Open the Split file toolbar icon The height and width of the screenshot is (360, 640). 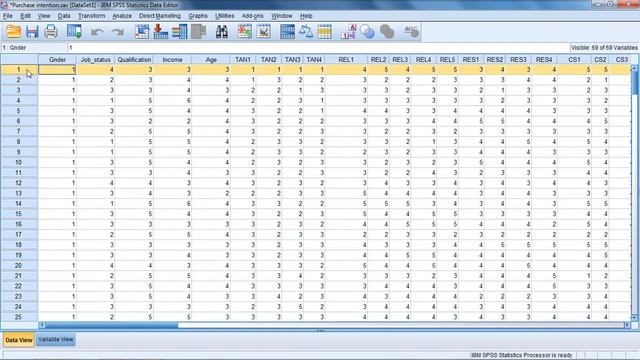tap(287, 32)
